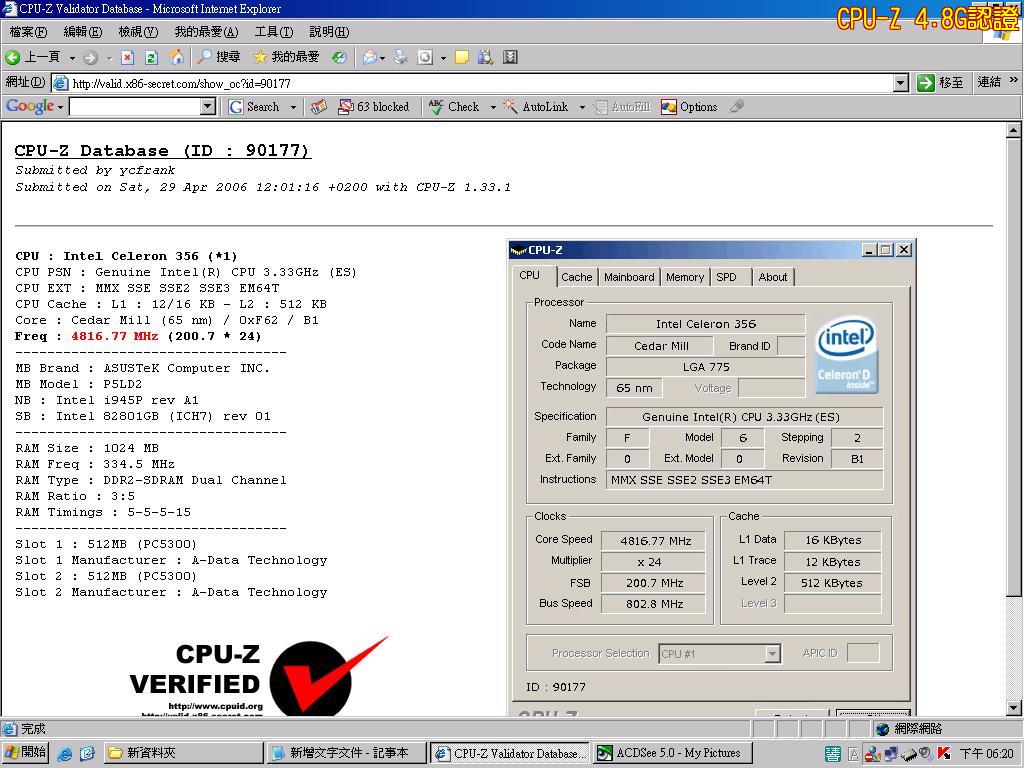This screenshot has width=1024, height=768.
Task: Click the green input method tray icon
Action: pyautogui.click(x=833, y=754)
